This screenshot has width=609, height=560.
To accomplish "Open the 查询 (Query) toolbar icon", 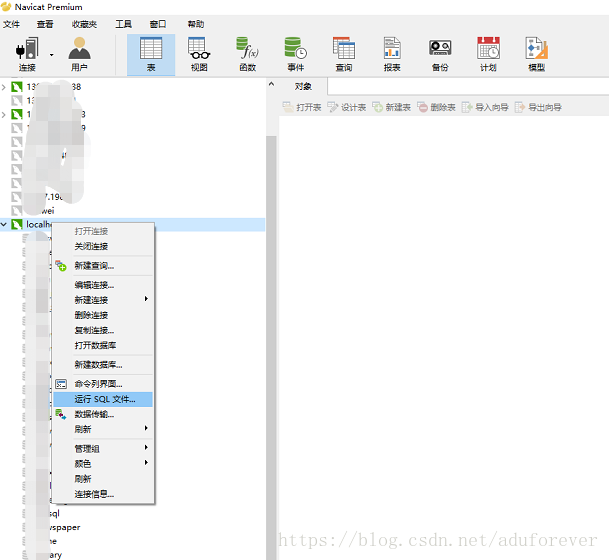I will pos(344,55).
